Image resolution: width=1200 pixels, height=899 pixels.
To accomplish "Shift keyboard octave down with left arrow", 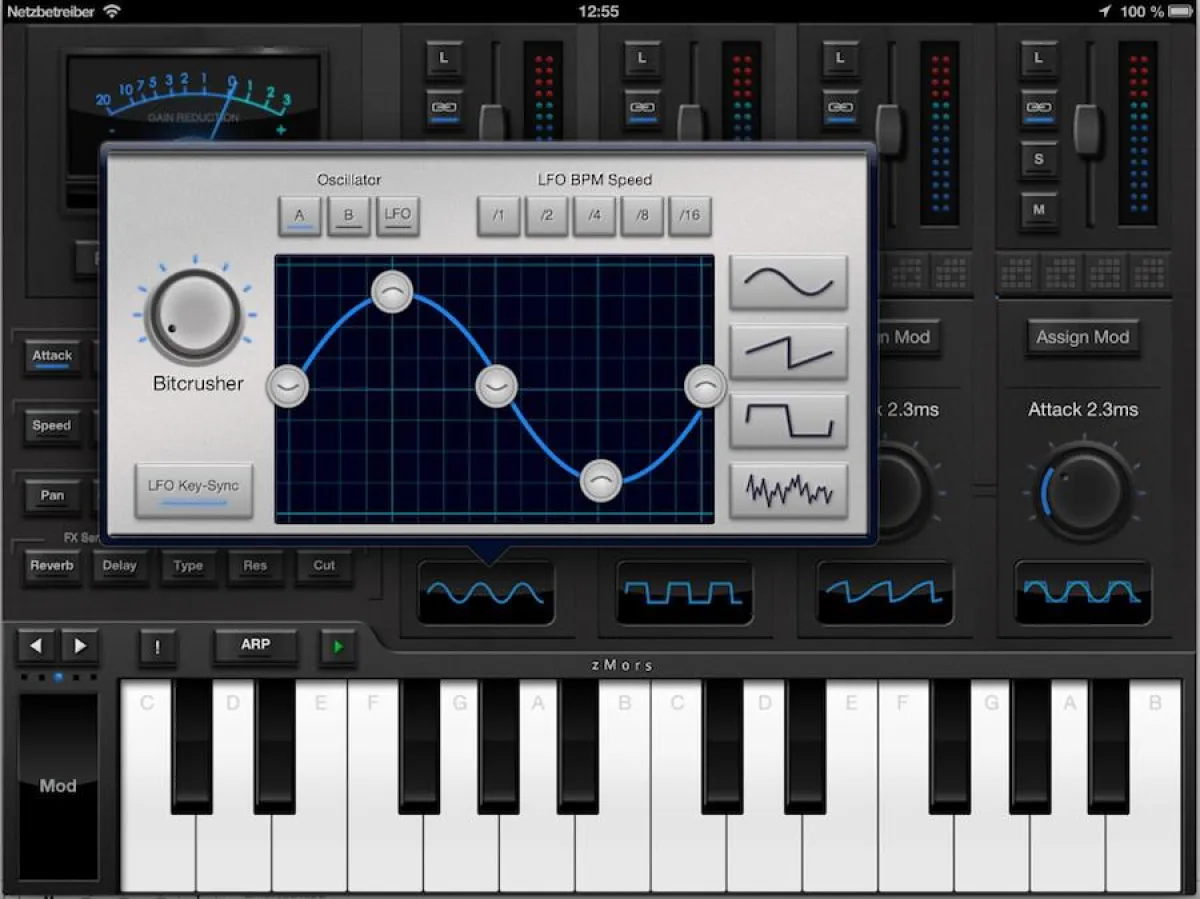I will 36,646.
